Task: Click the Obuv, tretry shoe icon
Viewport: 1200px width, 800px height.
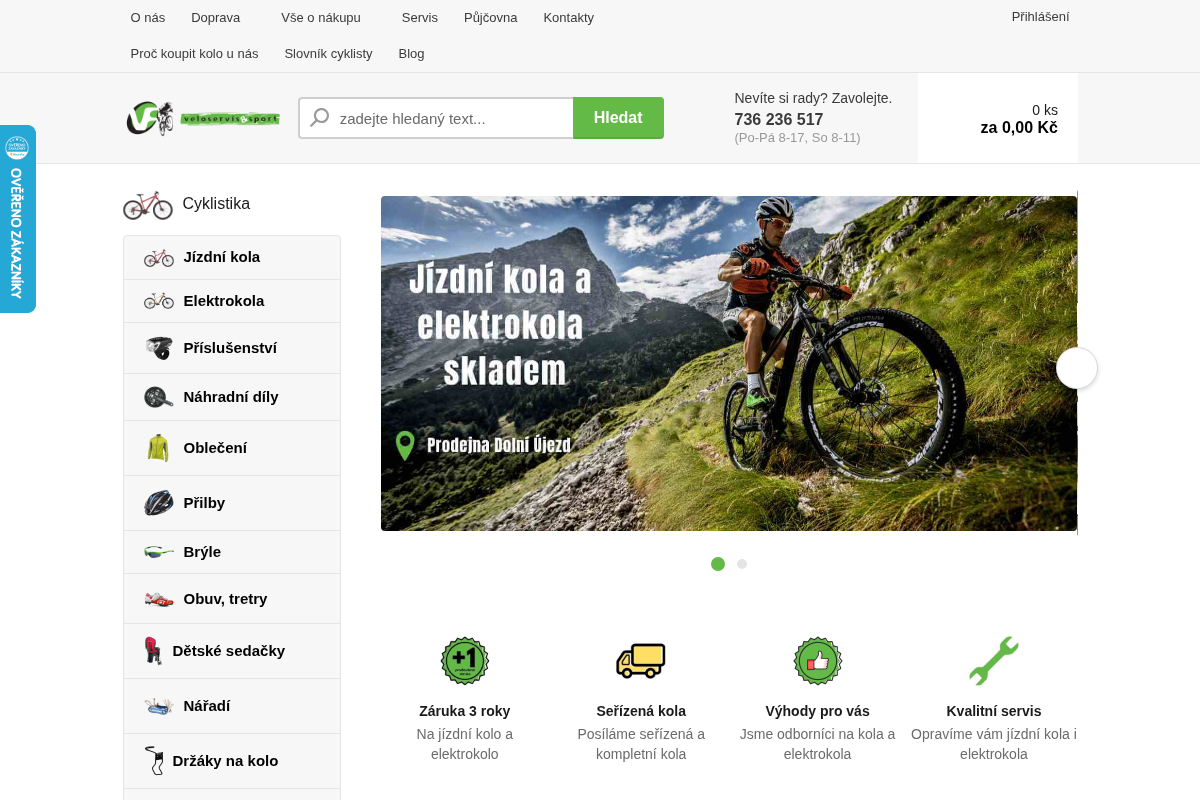Action: [x=159, y=599]
